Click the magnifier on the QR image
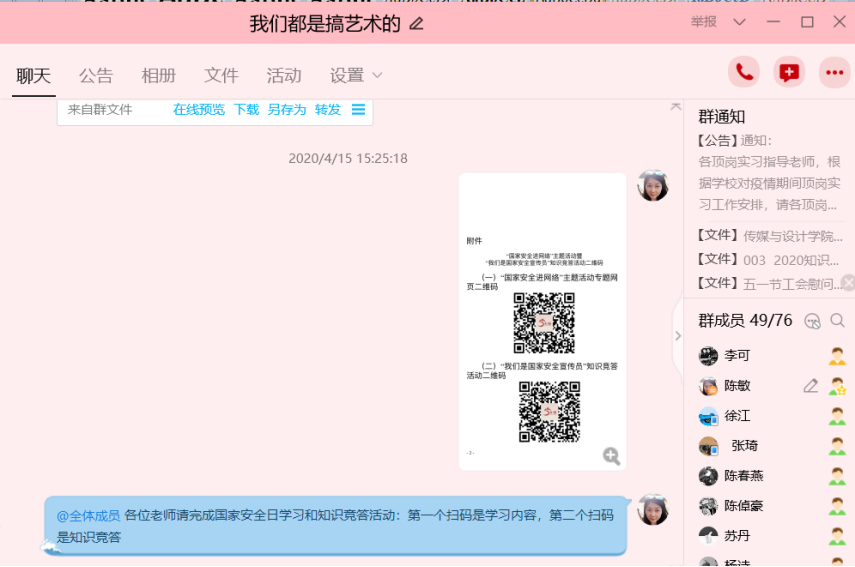This screenshot has height=567, width=855. tap(611, 456)
